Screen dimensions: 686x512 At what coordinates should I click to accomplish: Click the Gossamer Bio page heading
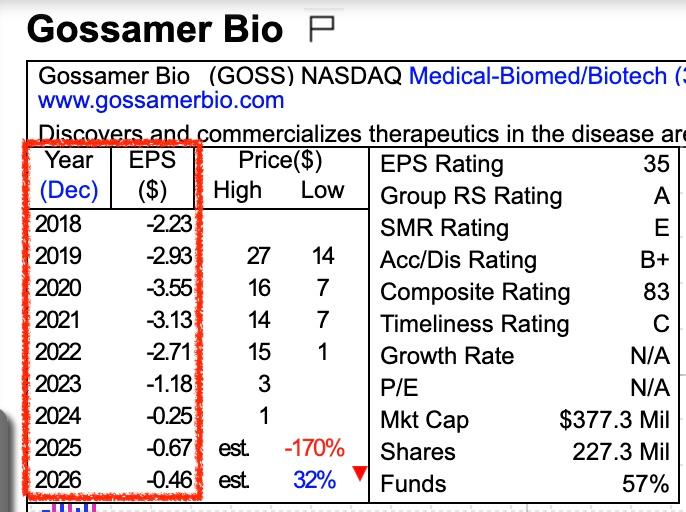(x=155, y=29)
